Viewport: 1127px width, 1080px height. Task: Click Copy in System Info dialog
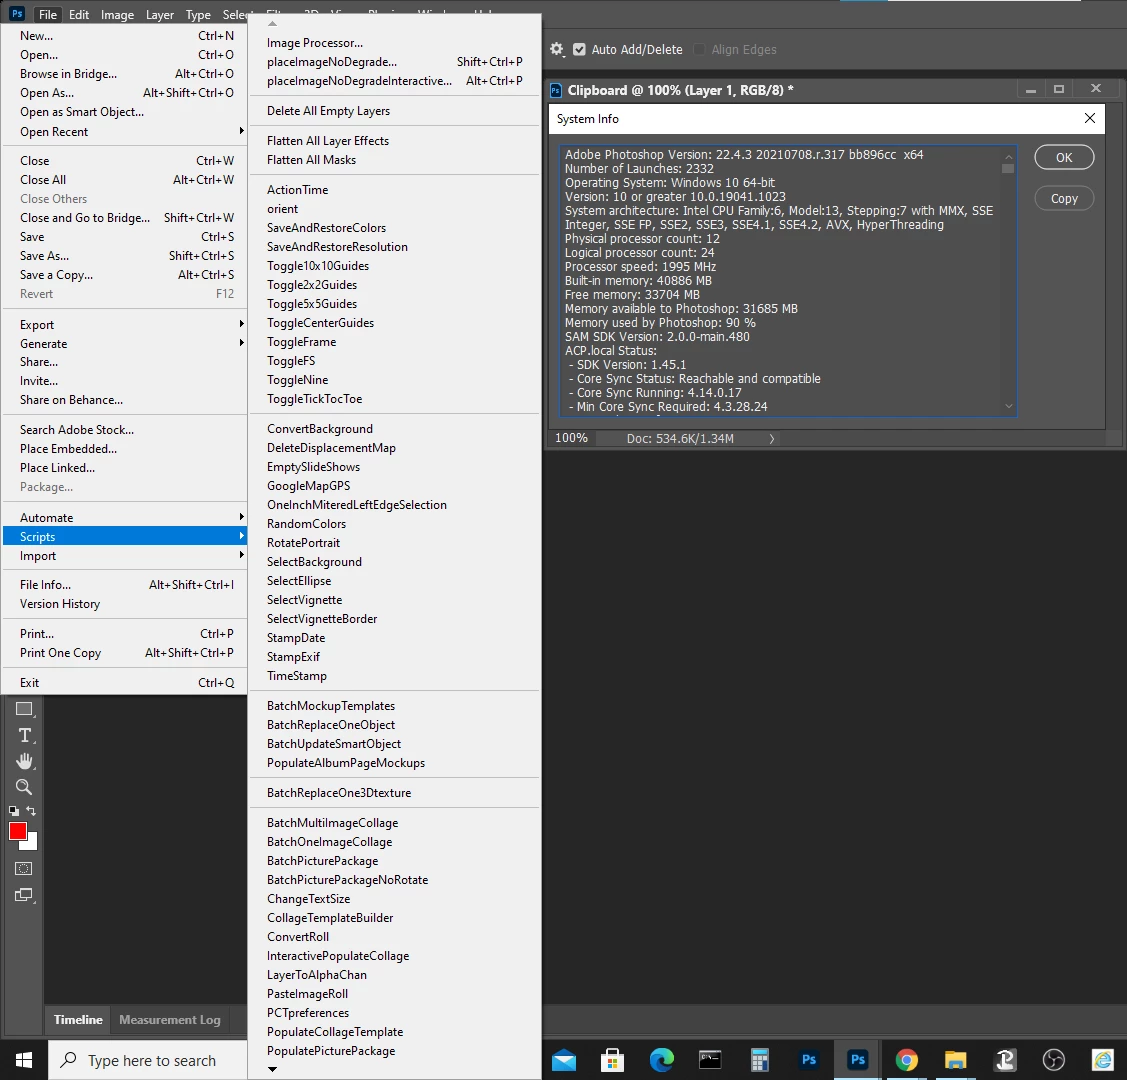[1064, 198]
